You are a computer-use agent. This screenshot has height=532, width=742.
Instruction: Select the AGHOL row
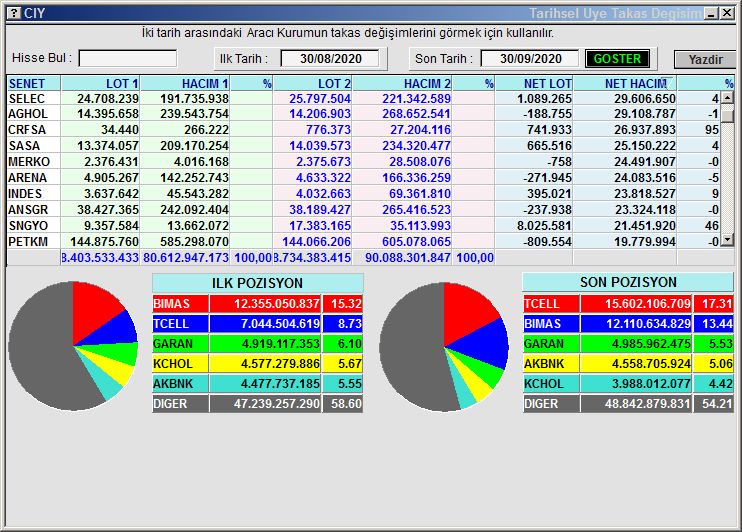point(363,114)
